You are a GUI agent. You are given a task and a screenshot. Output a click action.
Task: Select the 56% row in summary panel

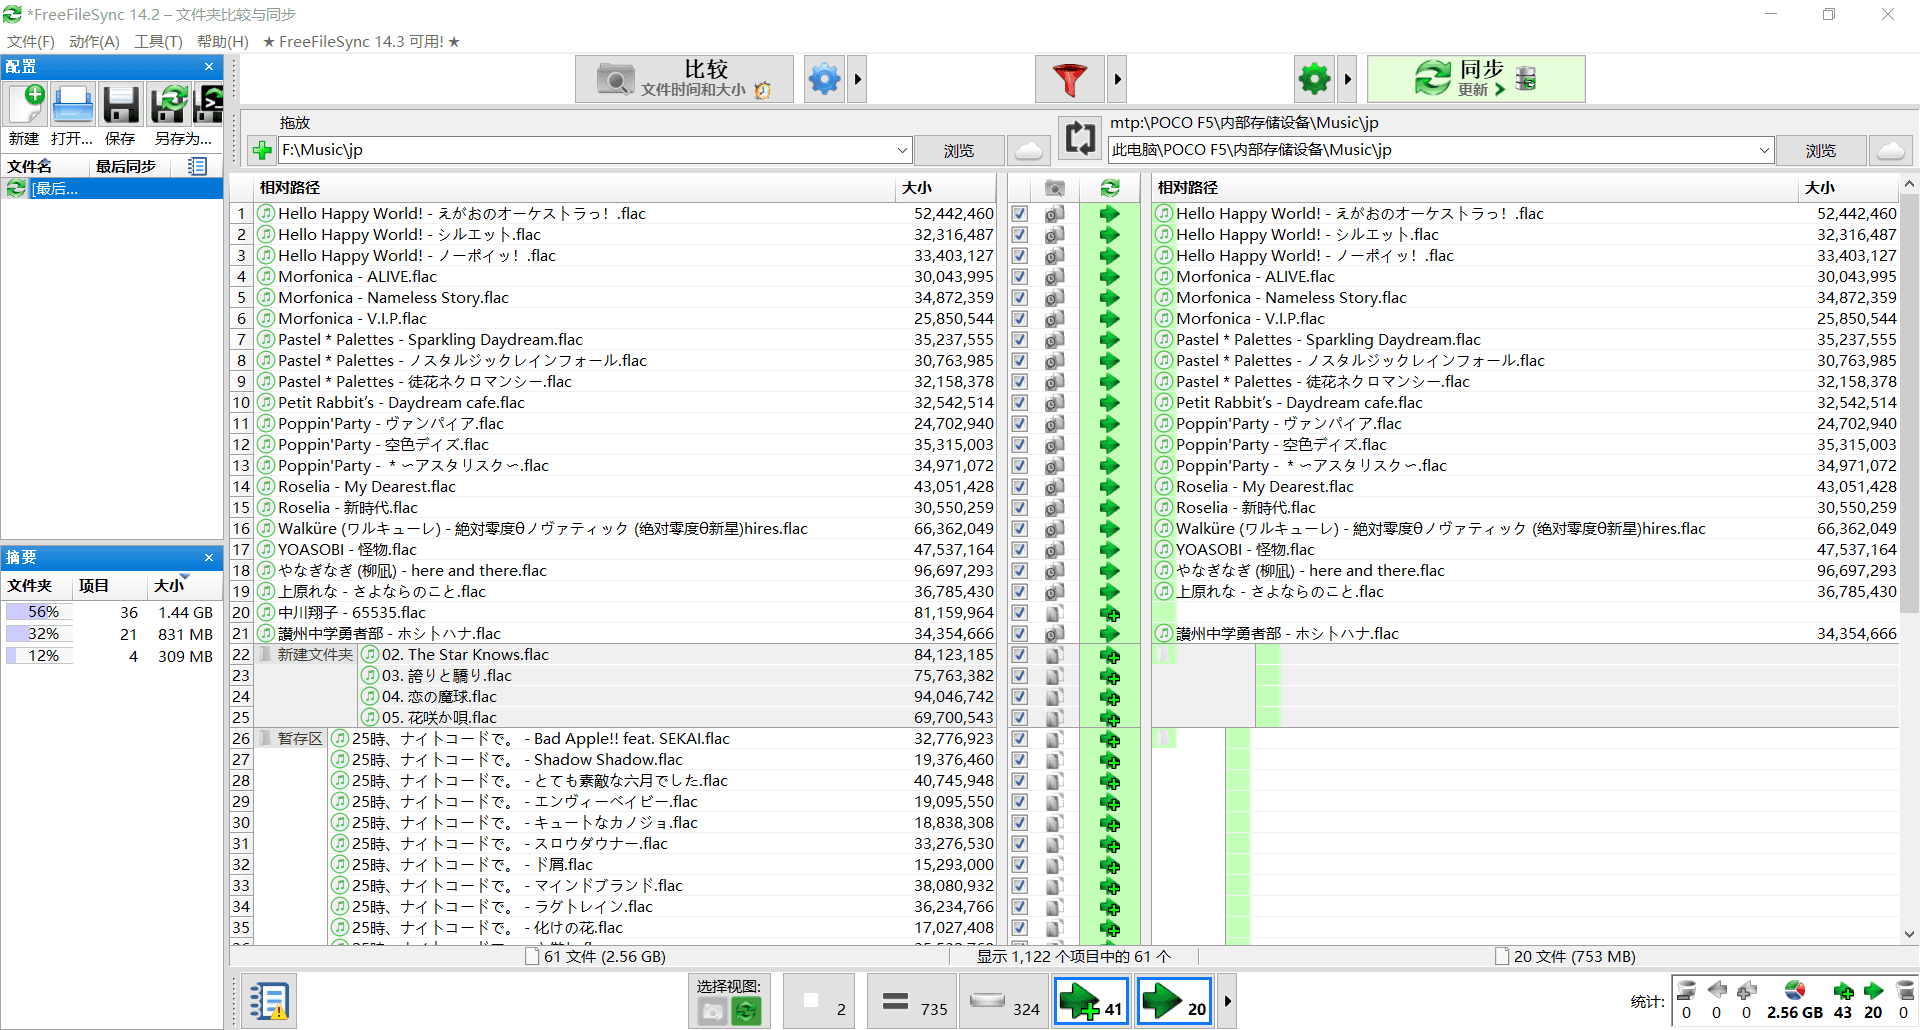coord(110,612)
